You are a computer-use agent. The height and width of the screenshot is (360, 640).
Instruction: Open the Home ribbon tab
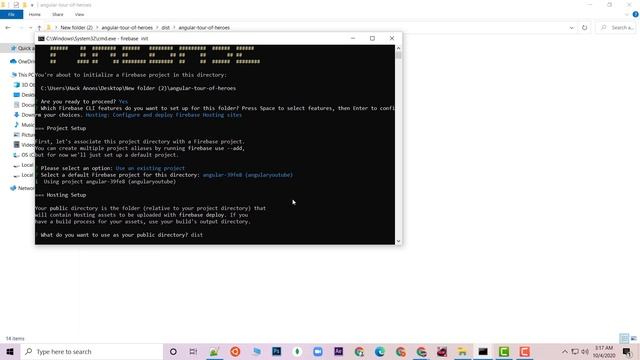[x=35, y=14]
